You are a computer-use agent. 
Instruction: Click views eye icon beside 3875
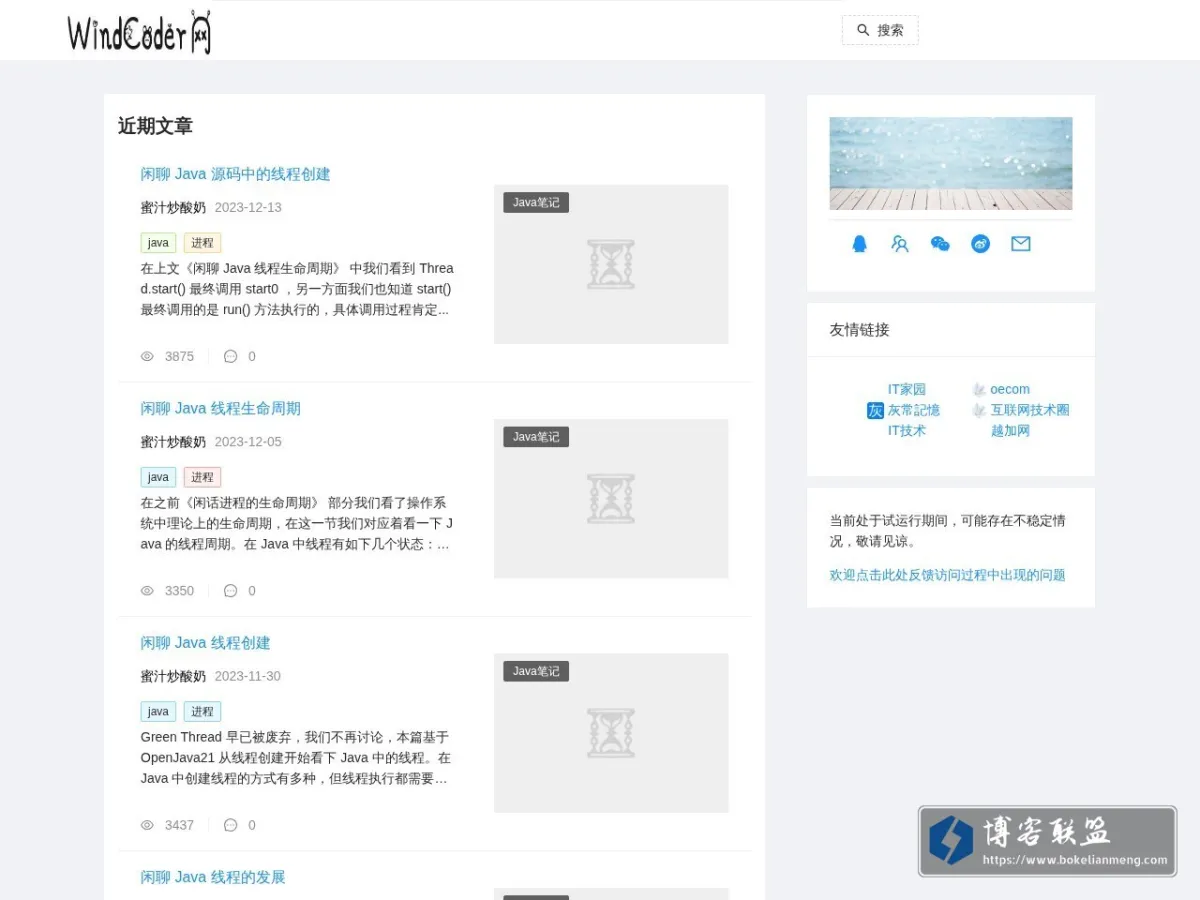pos(147,356)
